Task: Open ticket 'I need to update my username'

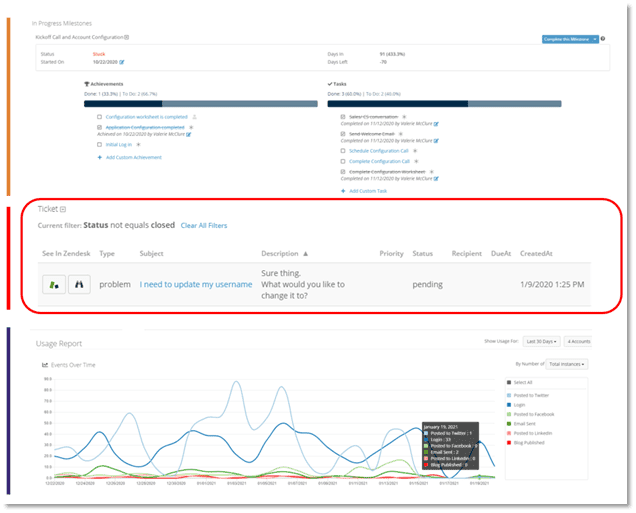Action: [195, 285]
